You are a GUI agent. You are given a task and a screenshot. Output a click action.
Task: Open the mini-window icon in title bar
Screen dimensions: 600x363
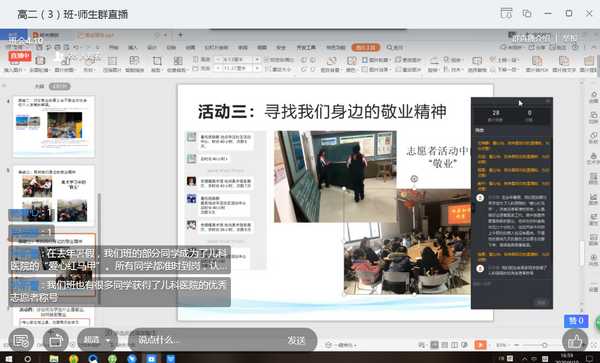[506, 13]
